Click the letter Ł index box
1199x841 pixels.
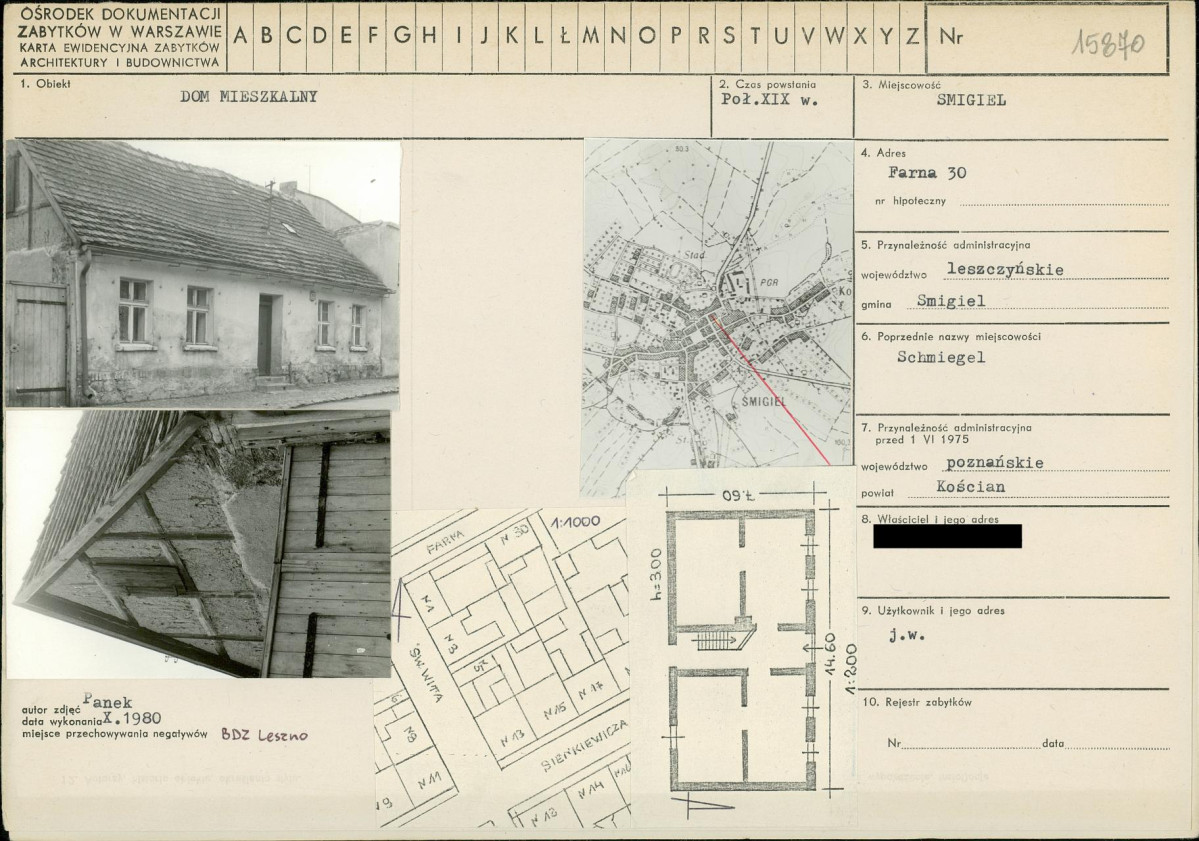(564, 36)
